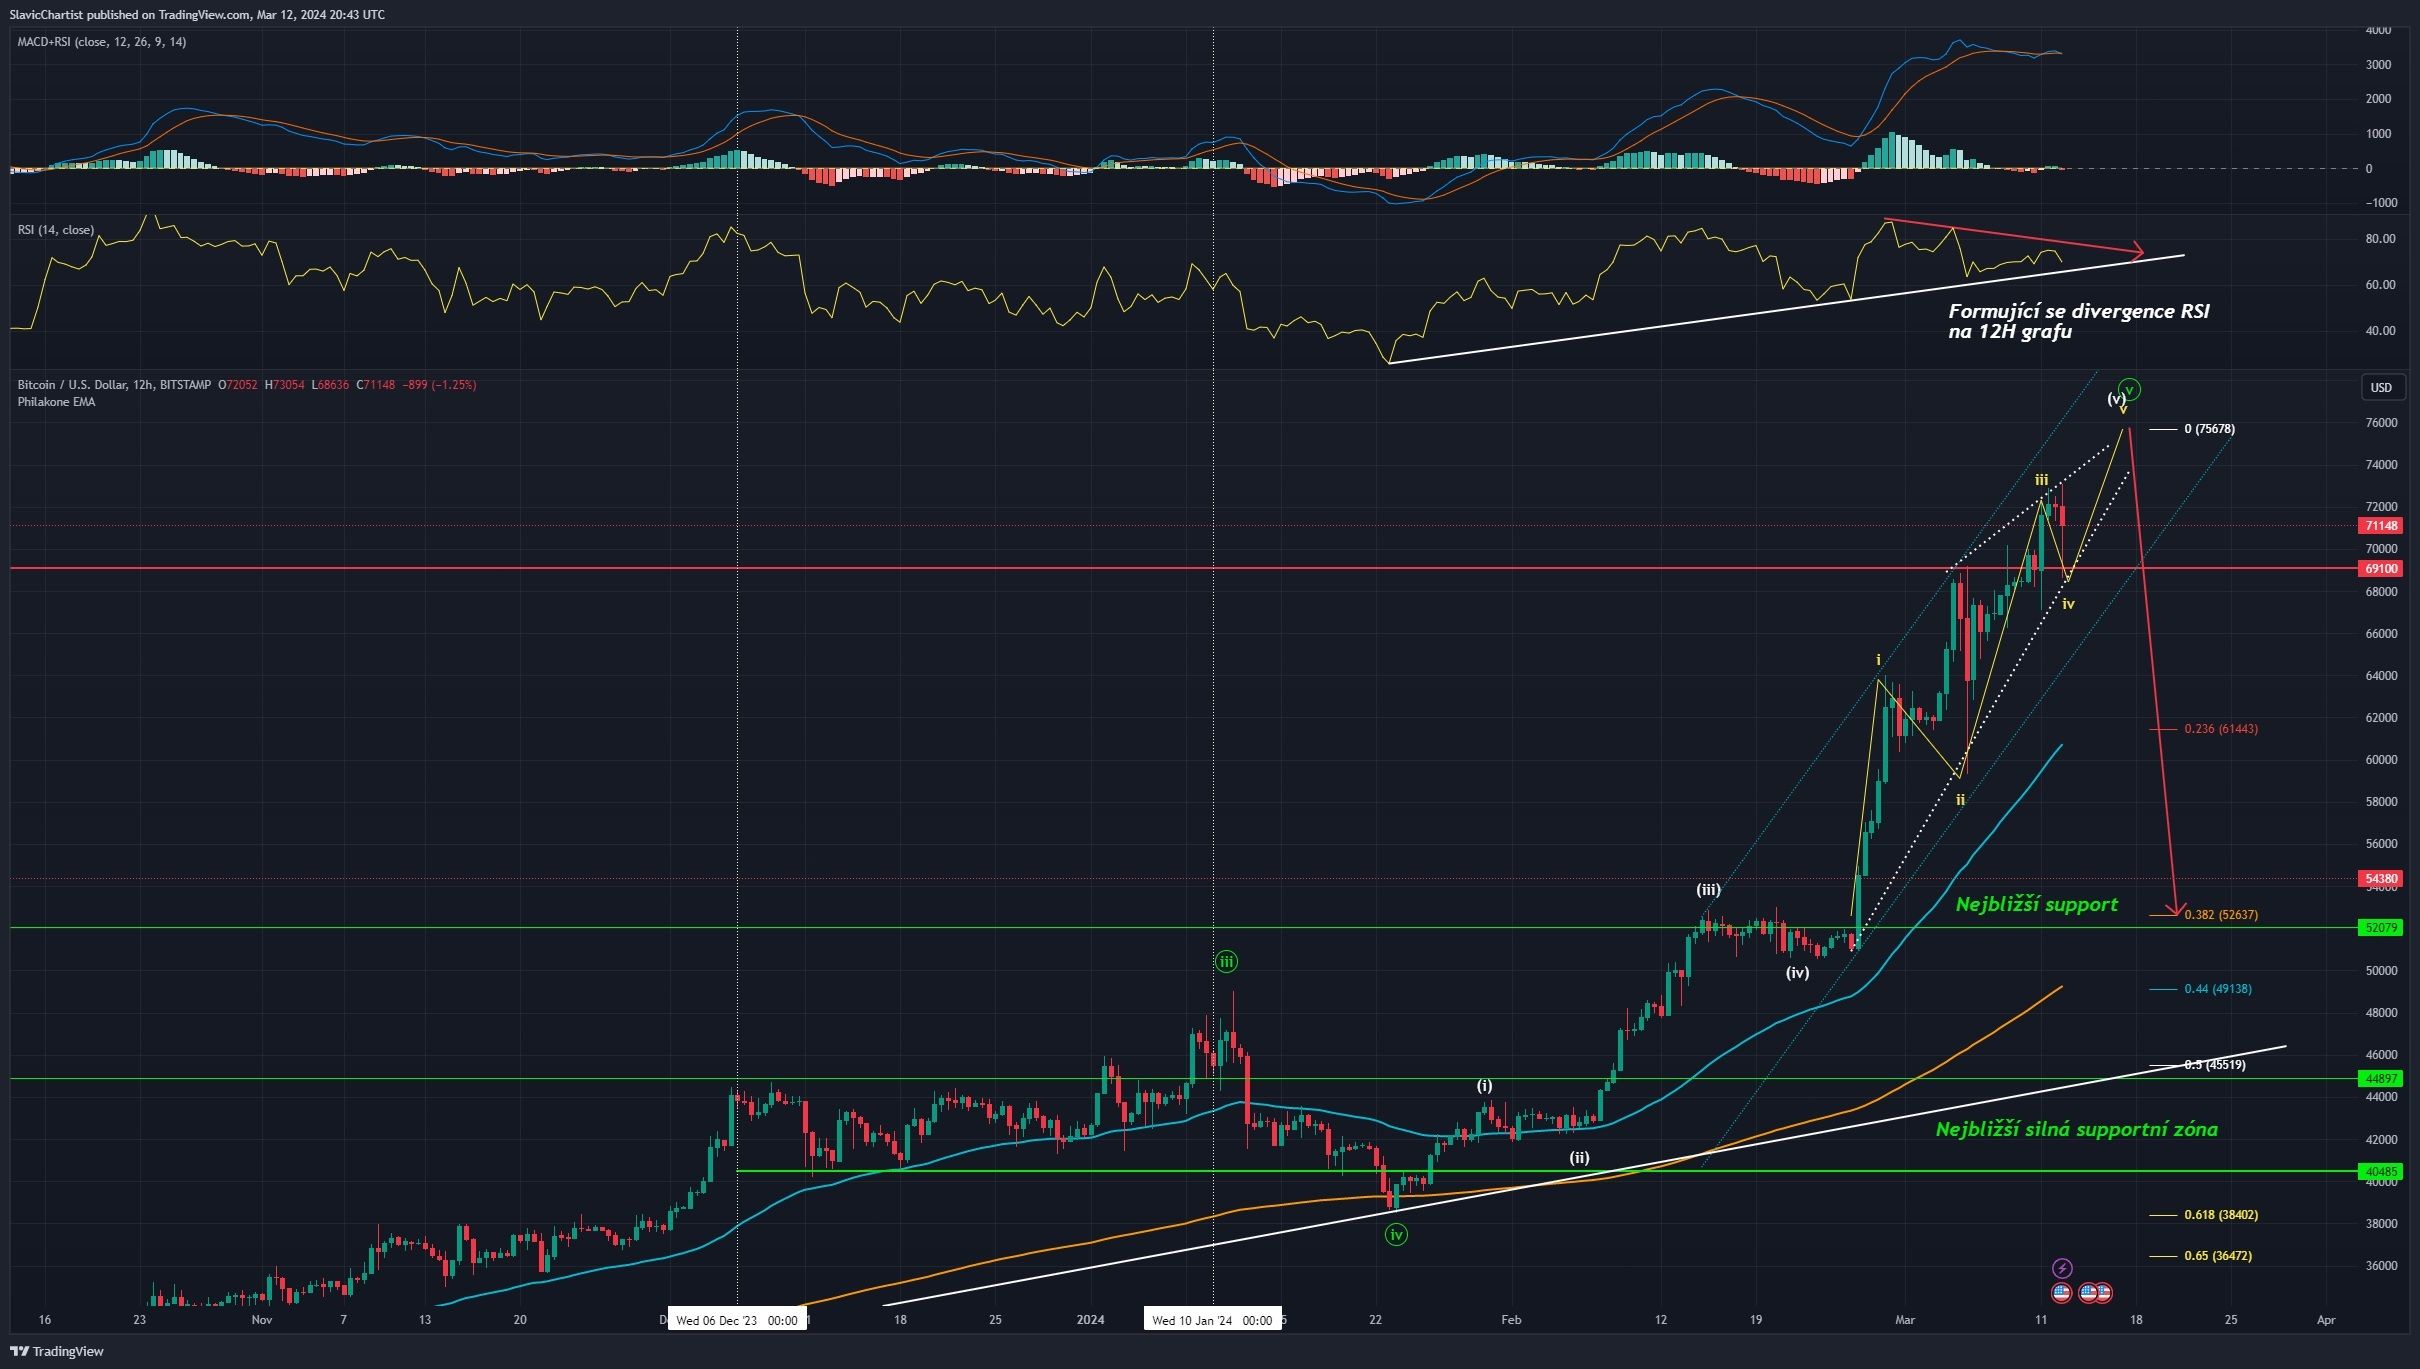Screen dimensions: 2420x1369
Task: Click the red 69100 price level label
Action: coord(2381,568)
